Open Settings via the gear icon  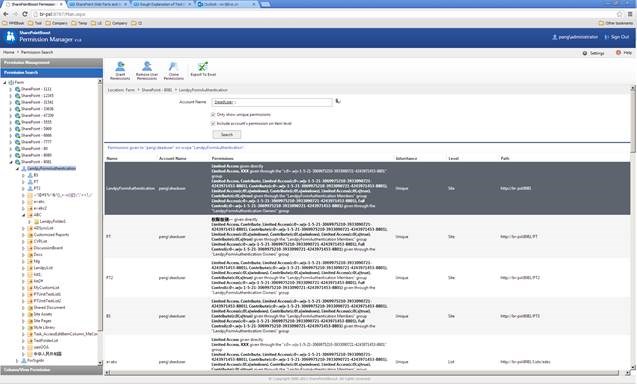(x=585, y=53)
